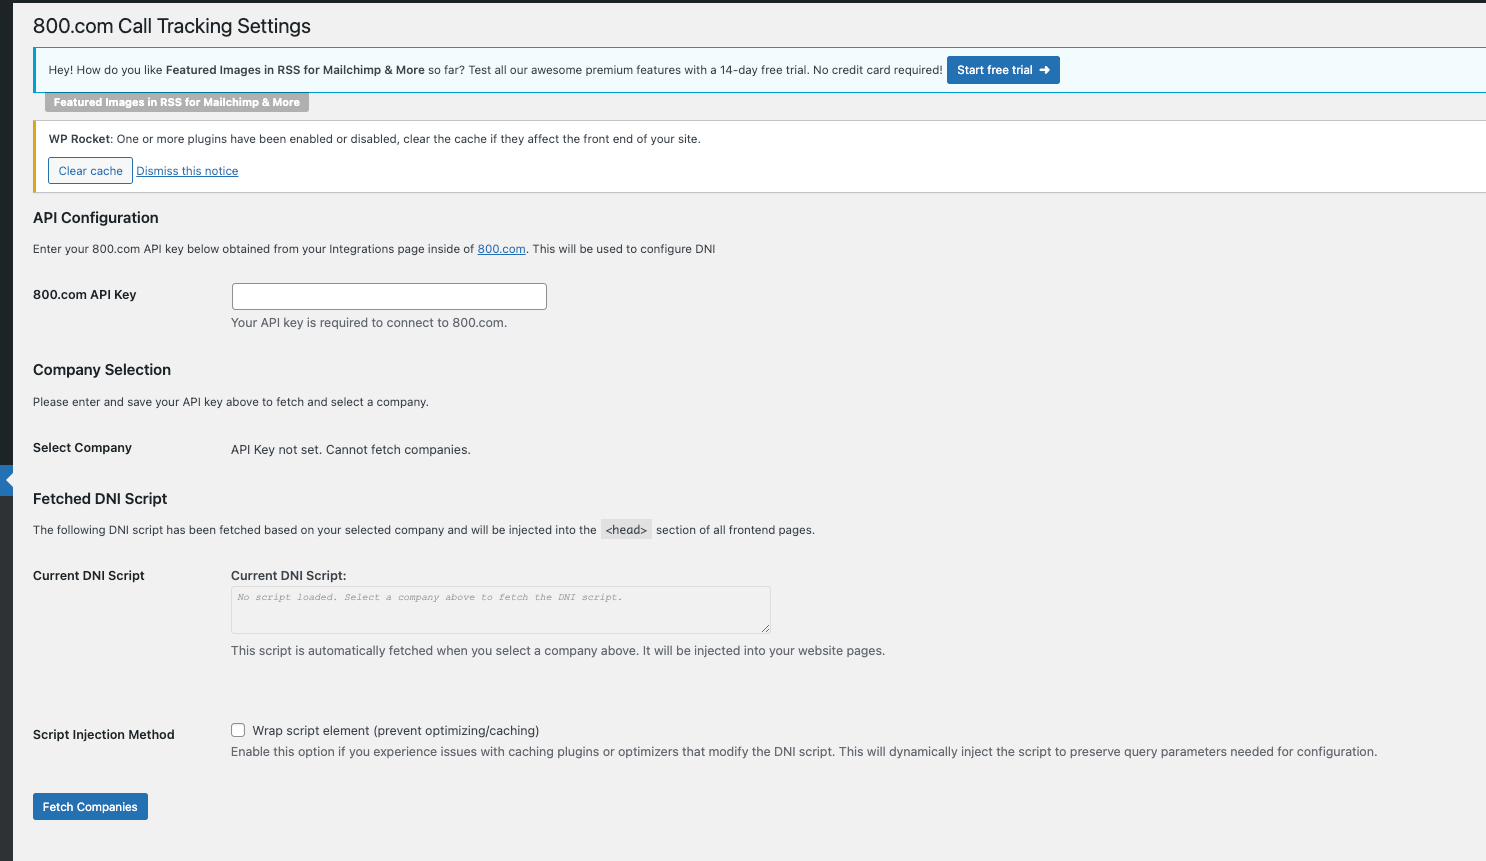
Task: Click the Company Selection heading
Action: [102, 370]
